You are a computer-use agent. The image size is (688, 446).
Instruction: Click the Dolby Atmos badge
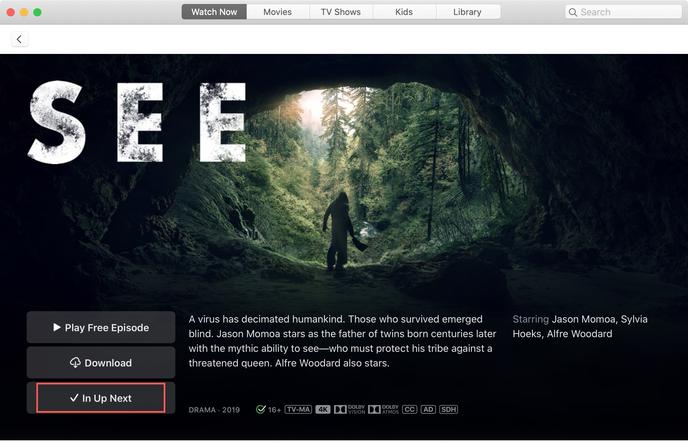tap(383, 410)
